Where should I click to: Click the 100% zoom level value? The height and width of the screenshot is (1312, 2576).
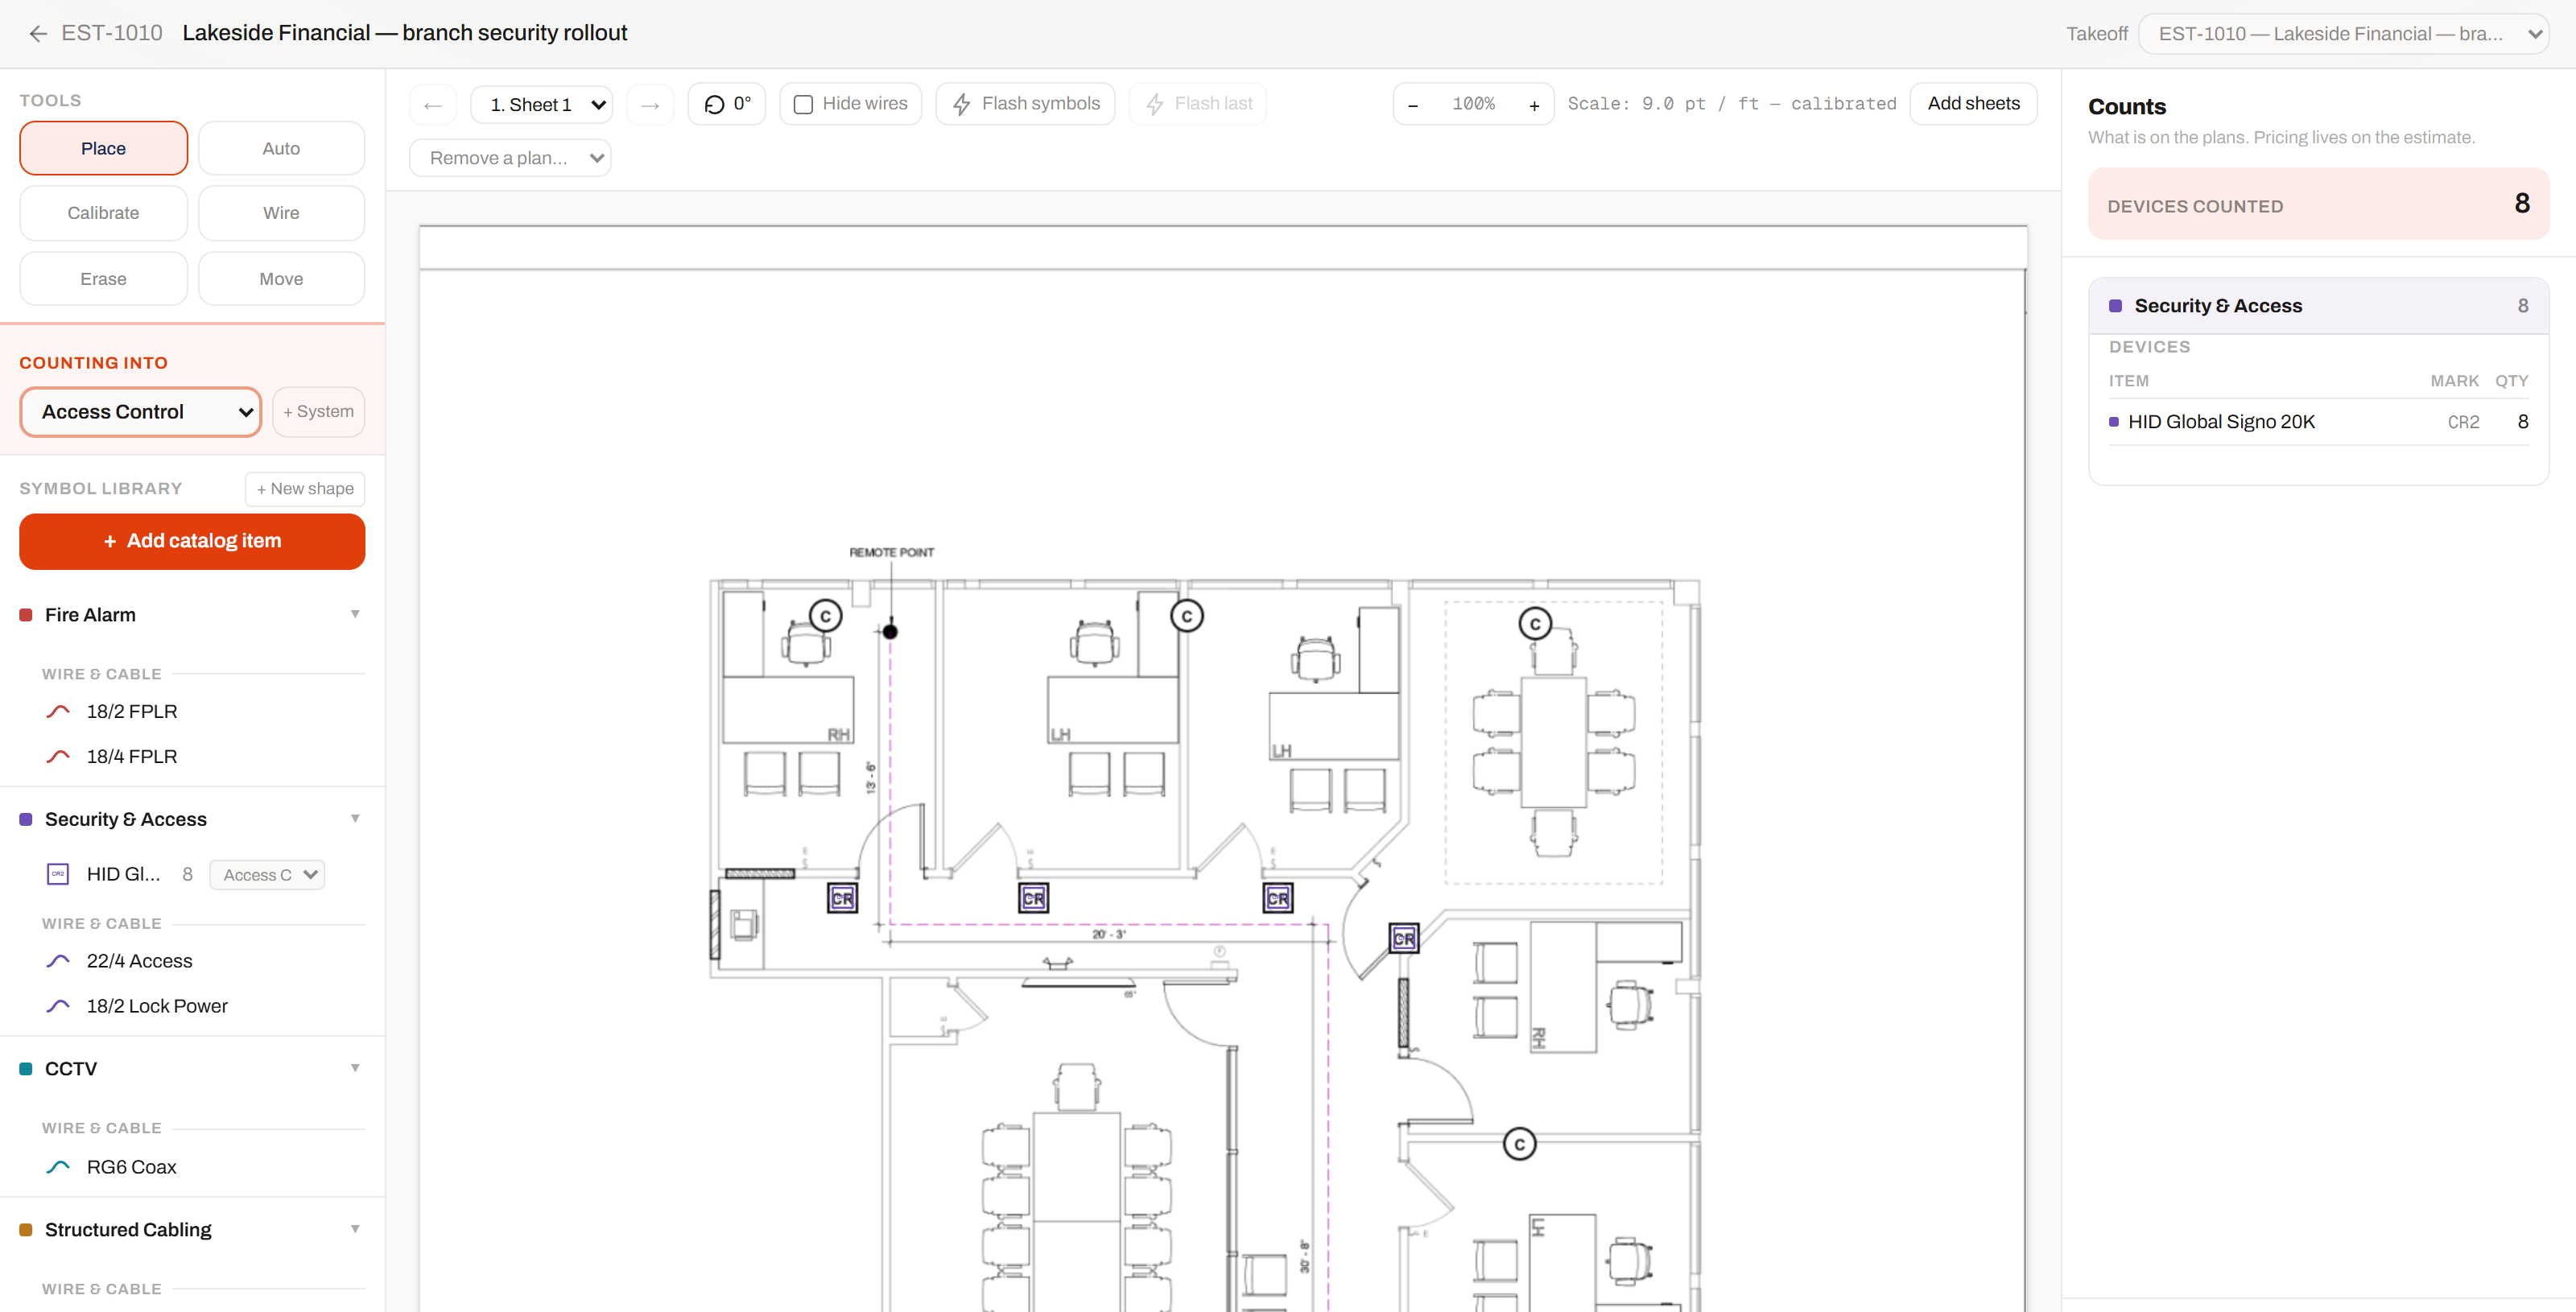(x=1473, y=104)
